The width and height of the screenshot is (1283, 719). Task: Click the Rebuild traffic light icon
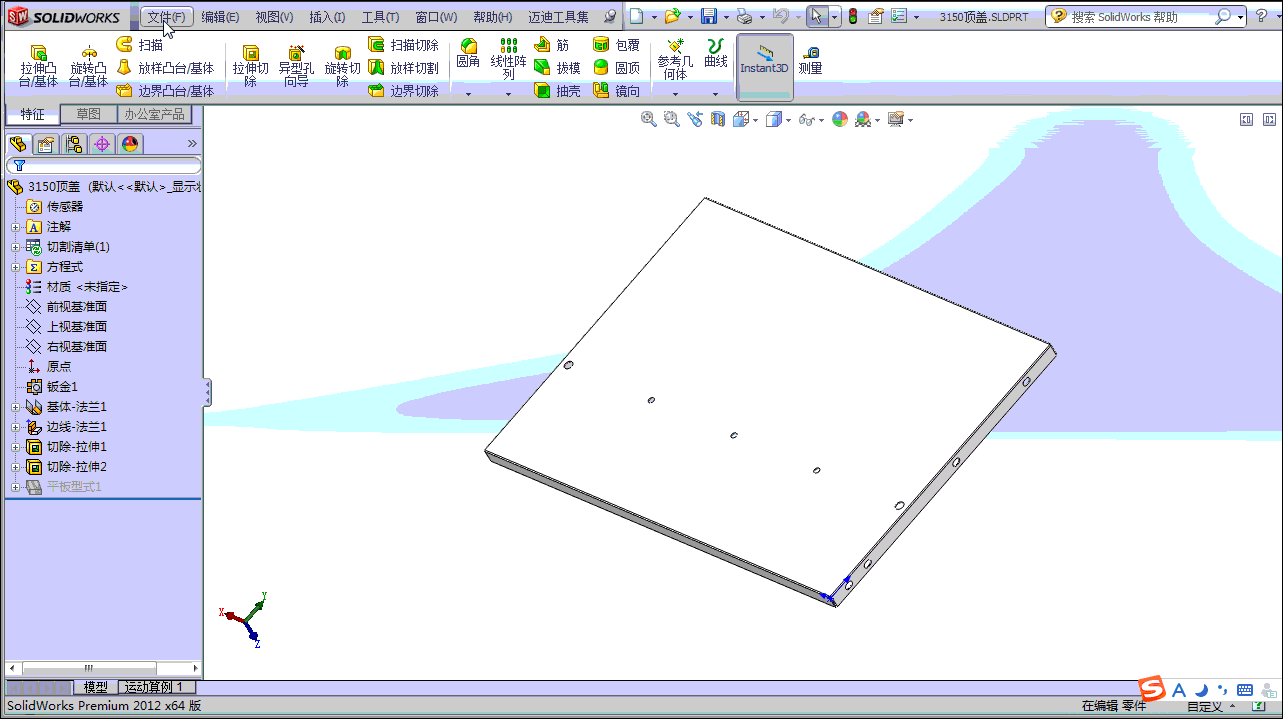pos(852,17)
